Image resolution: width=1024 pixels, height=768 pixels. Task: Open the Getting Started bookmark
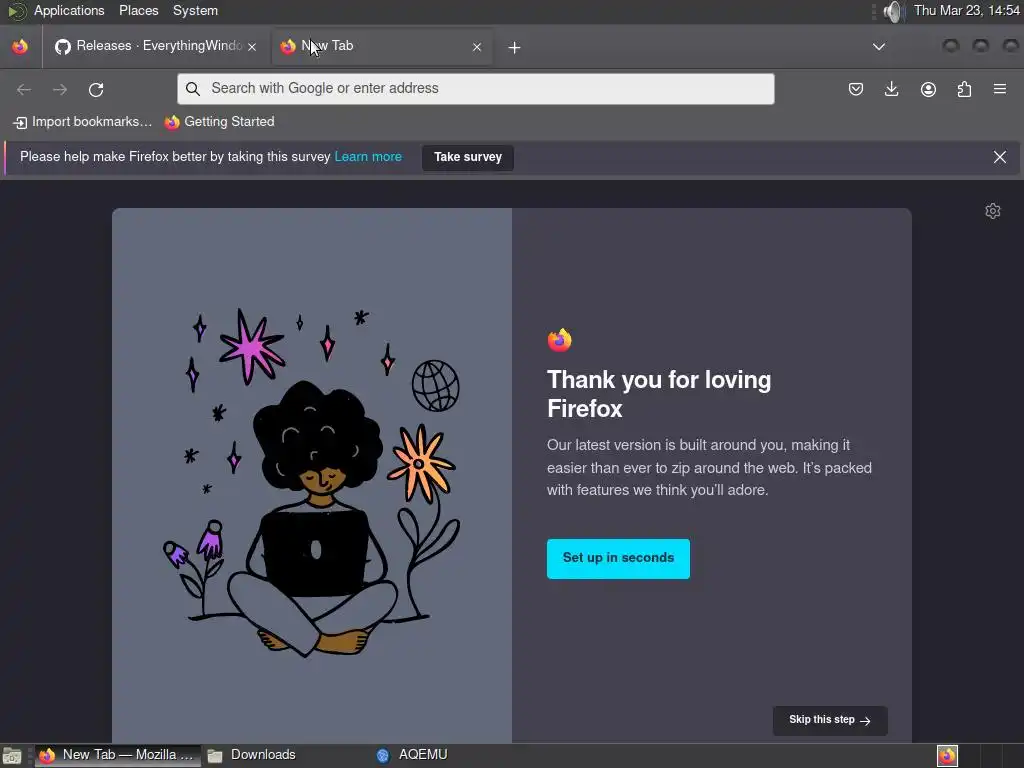pos(219,122)
